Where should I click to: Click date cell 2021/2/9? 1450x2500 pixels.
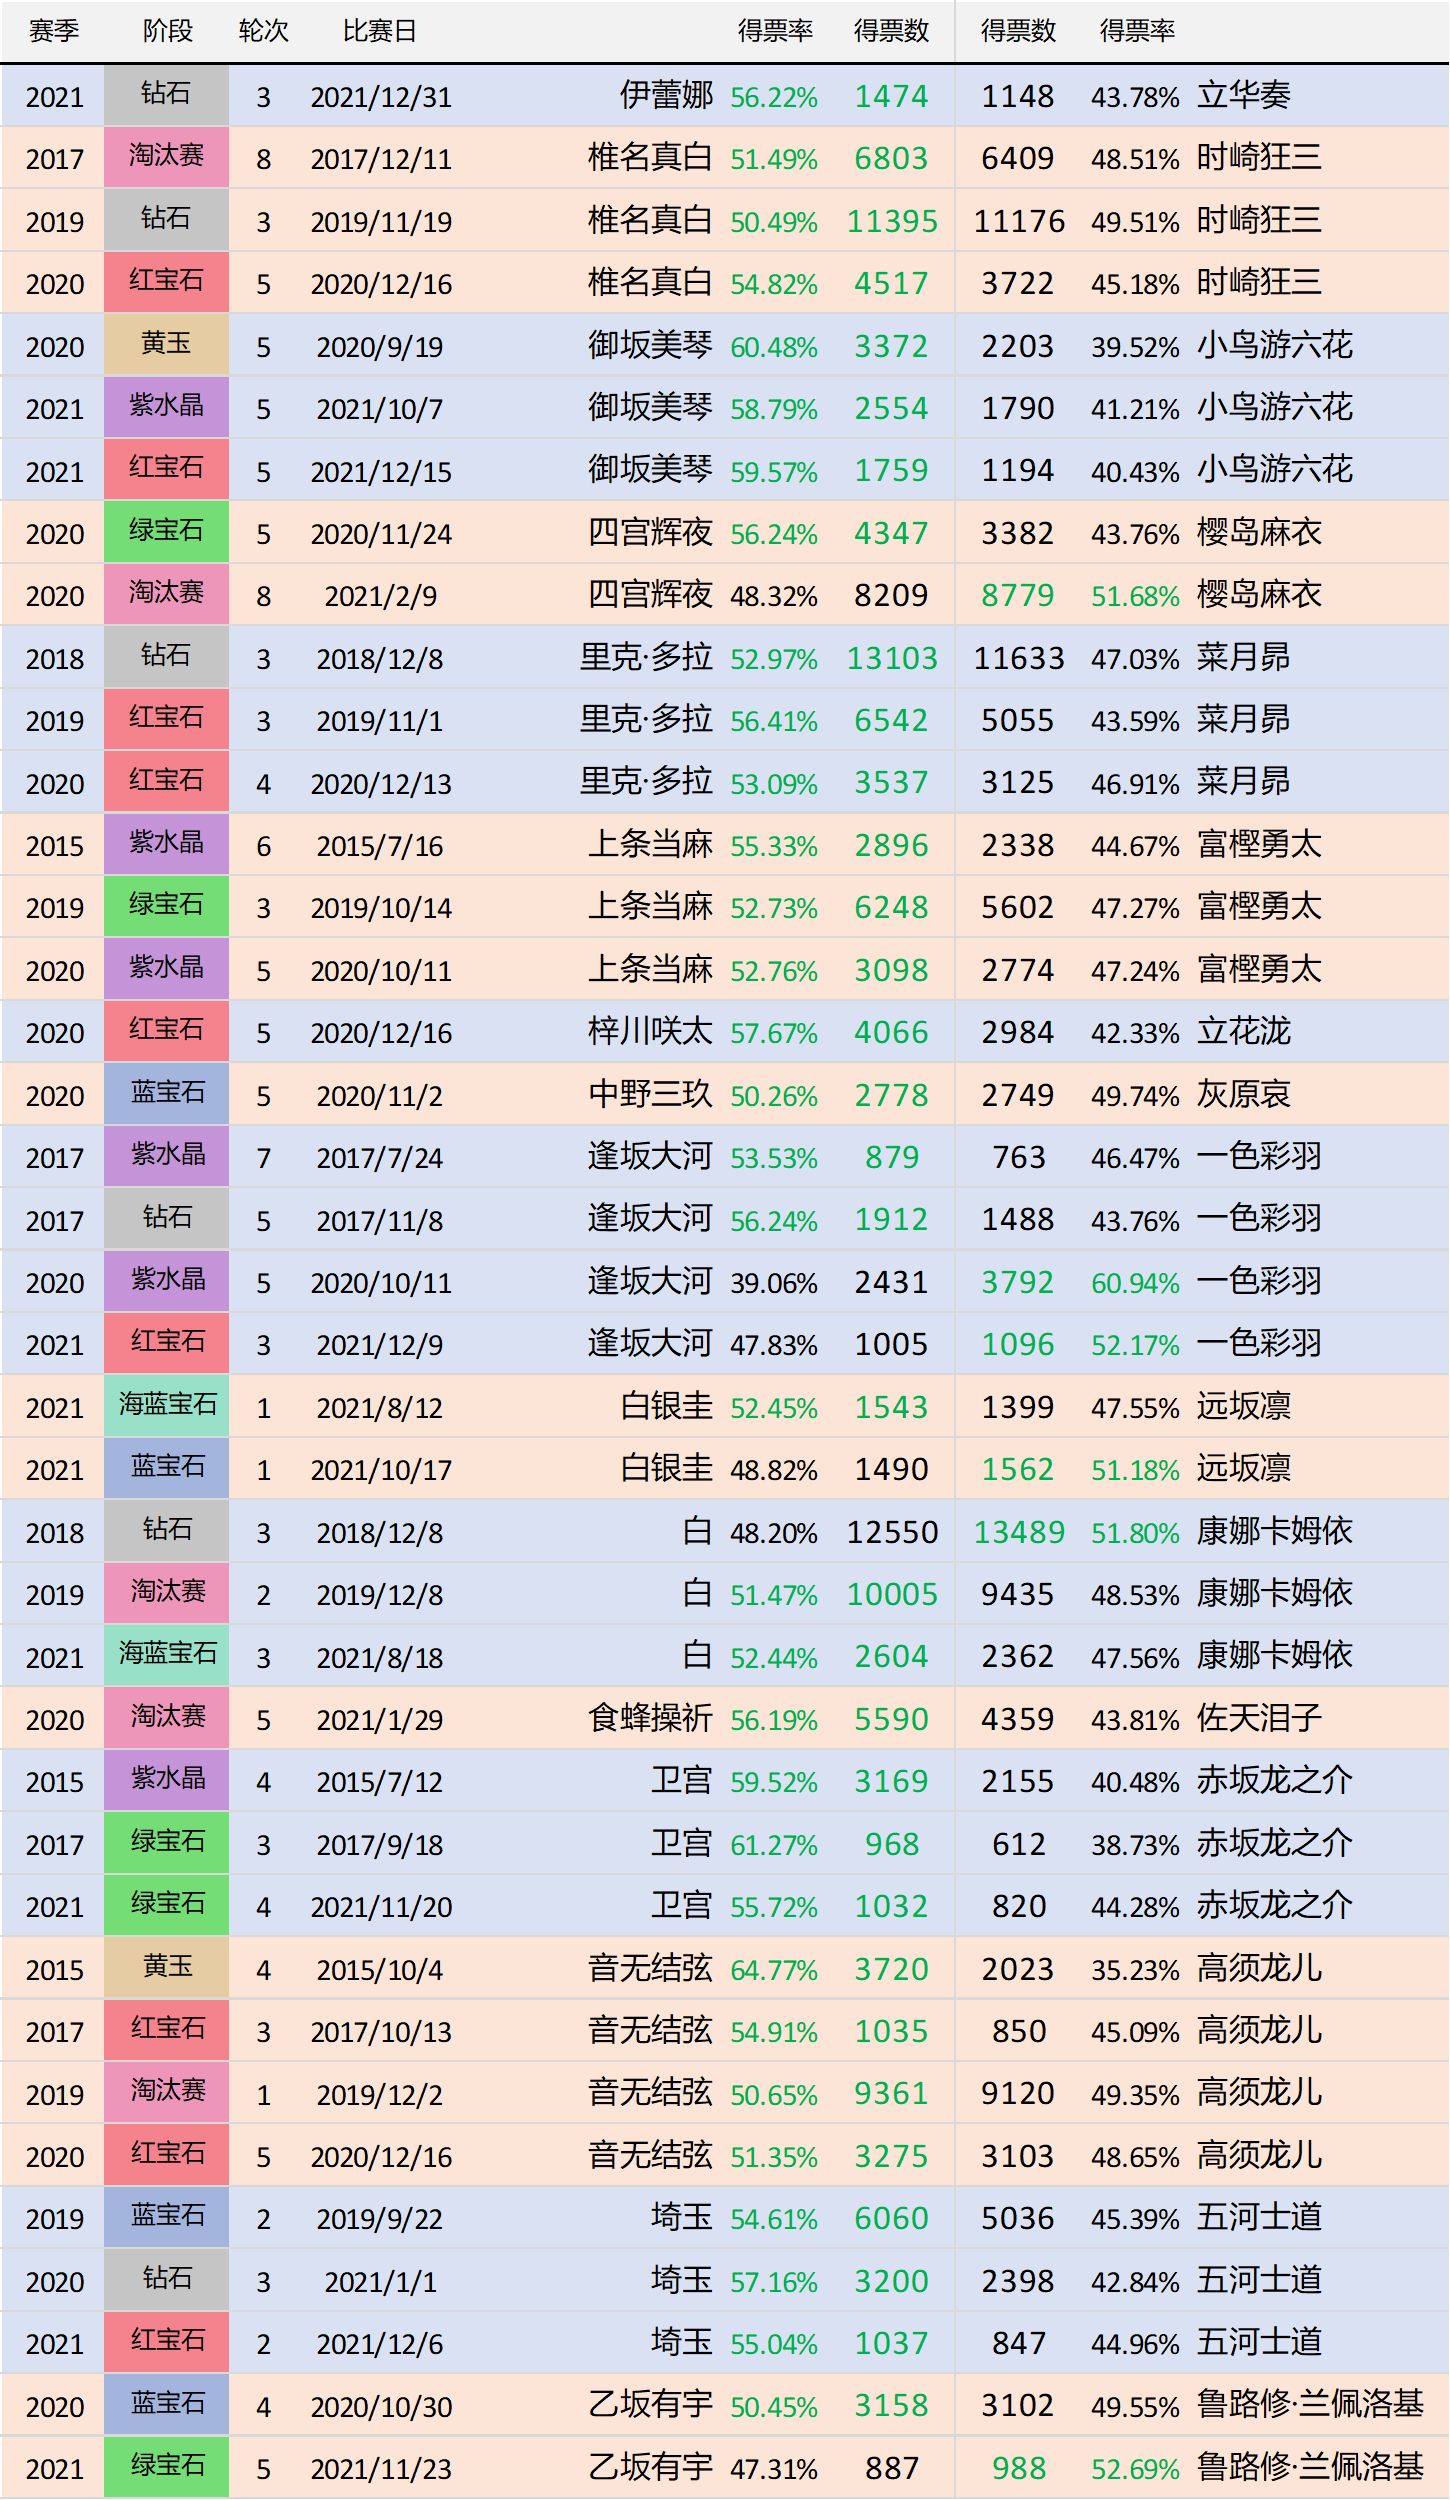pos(381,596)
